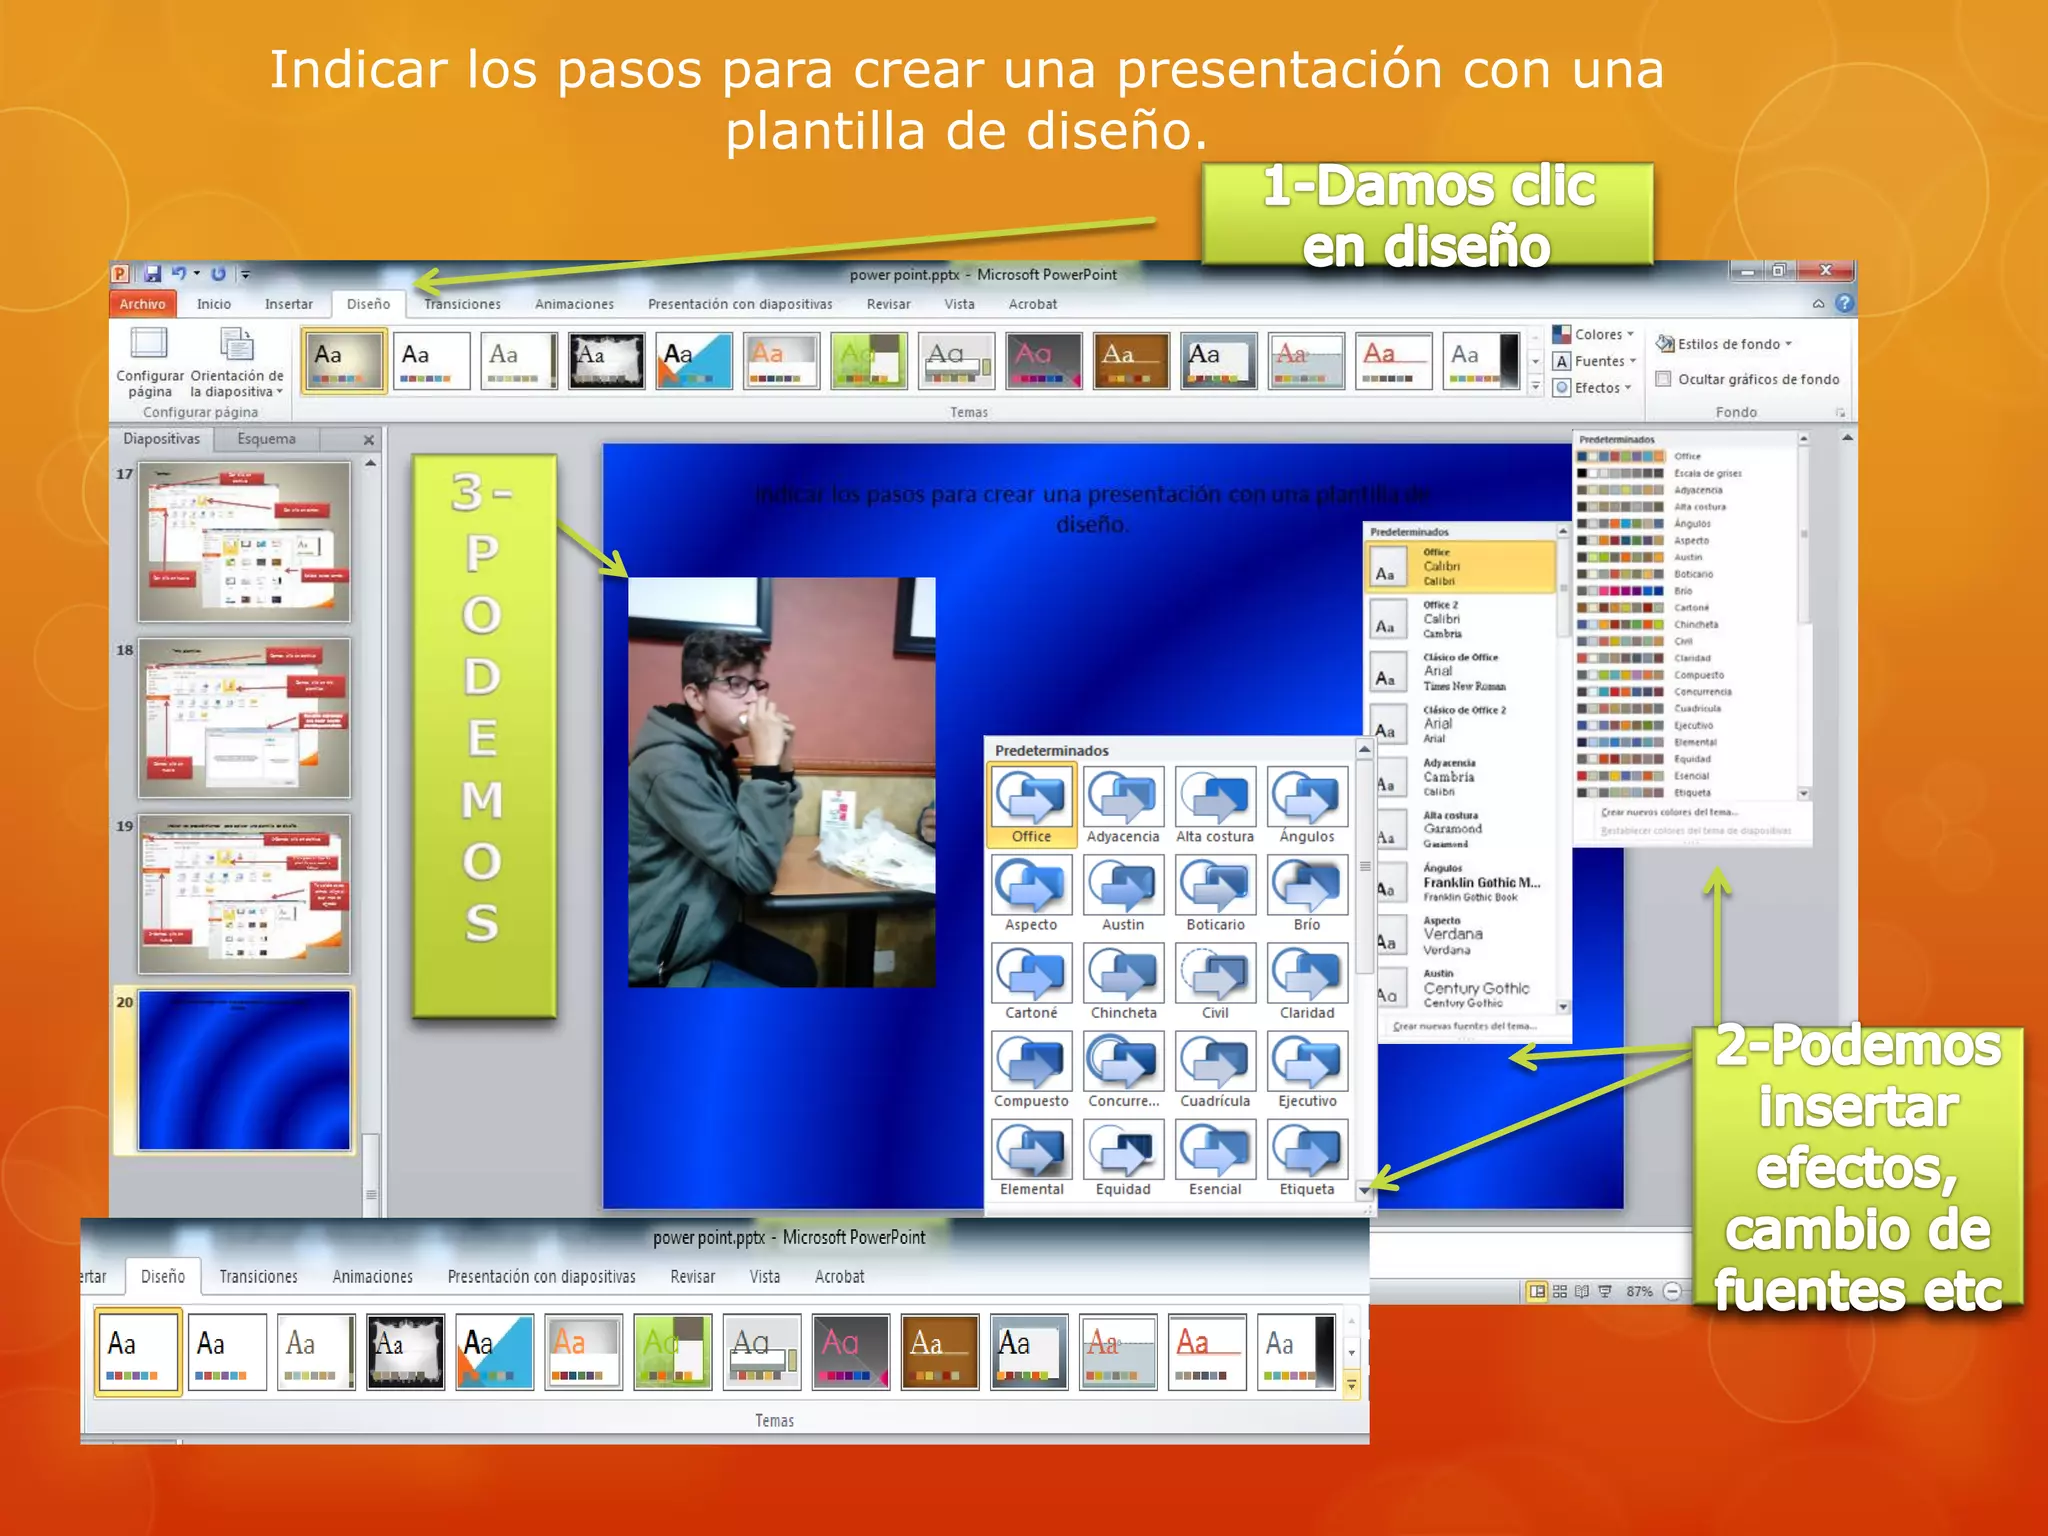This screenshot has height=1536, width=2048.
Task: Open the Fuentes dropdown
Action: (1595, 361)
